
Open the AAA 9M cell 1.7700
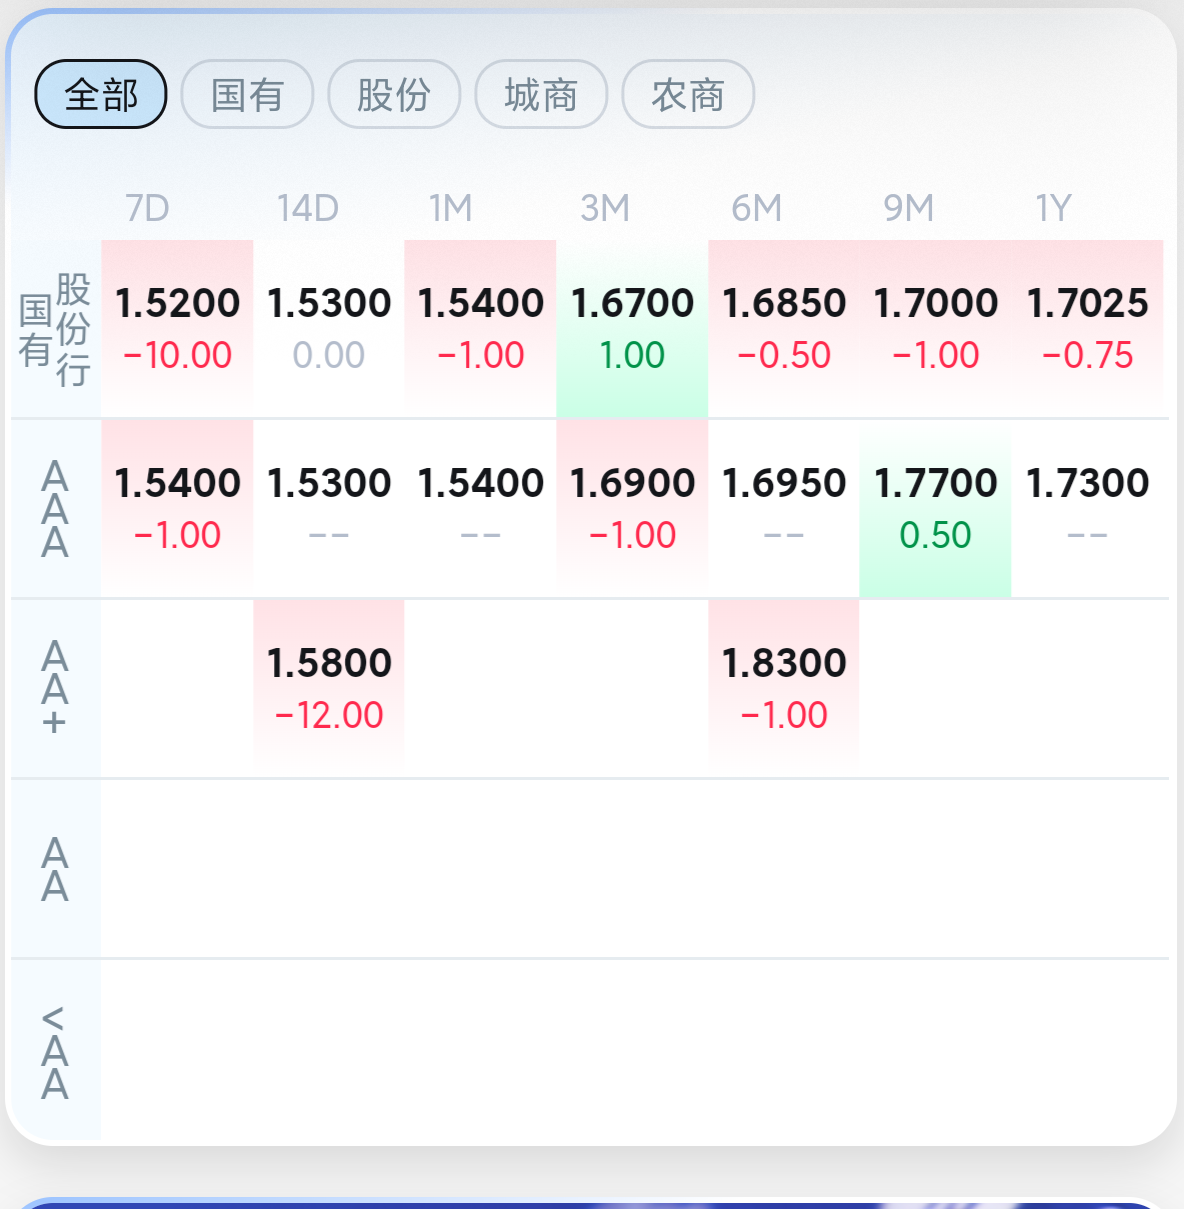click(935, 509)
